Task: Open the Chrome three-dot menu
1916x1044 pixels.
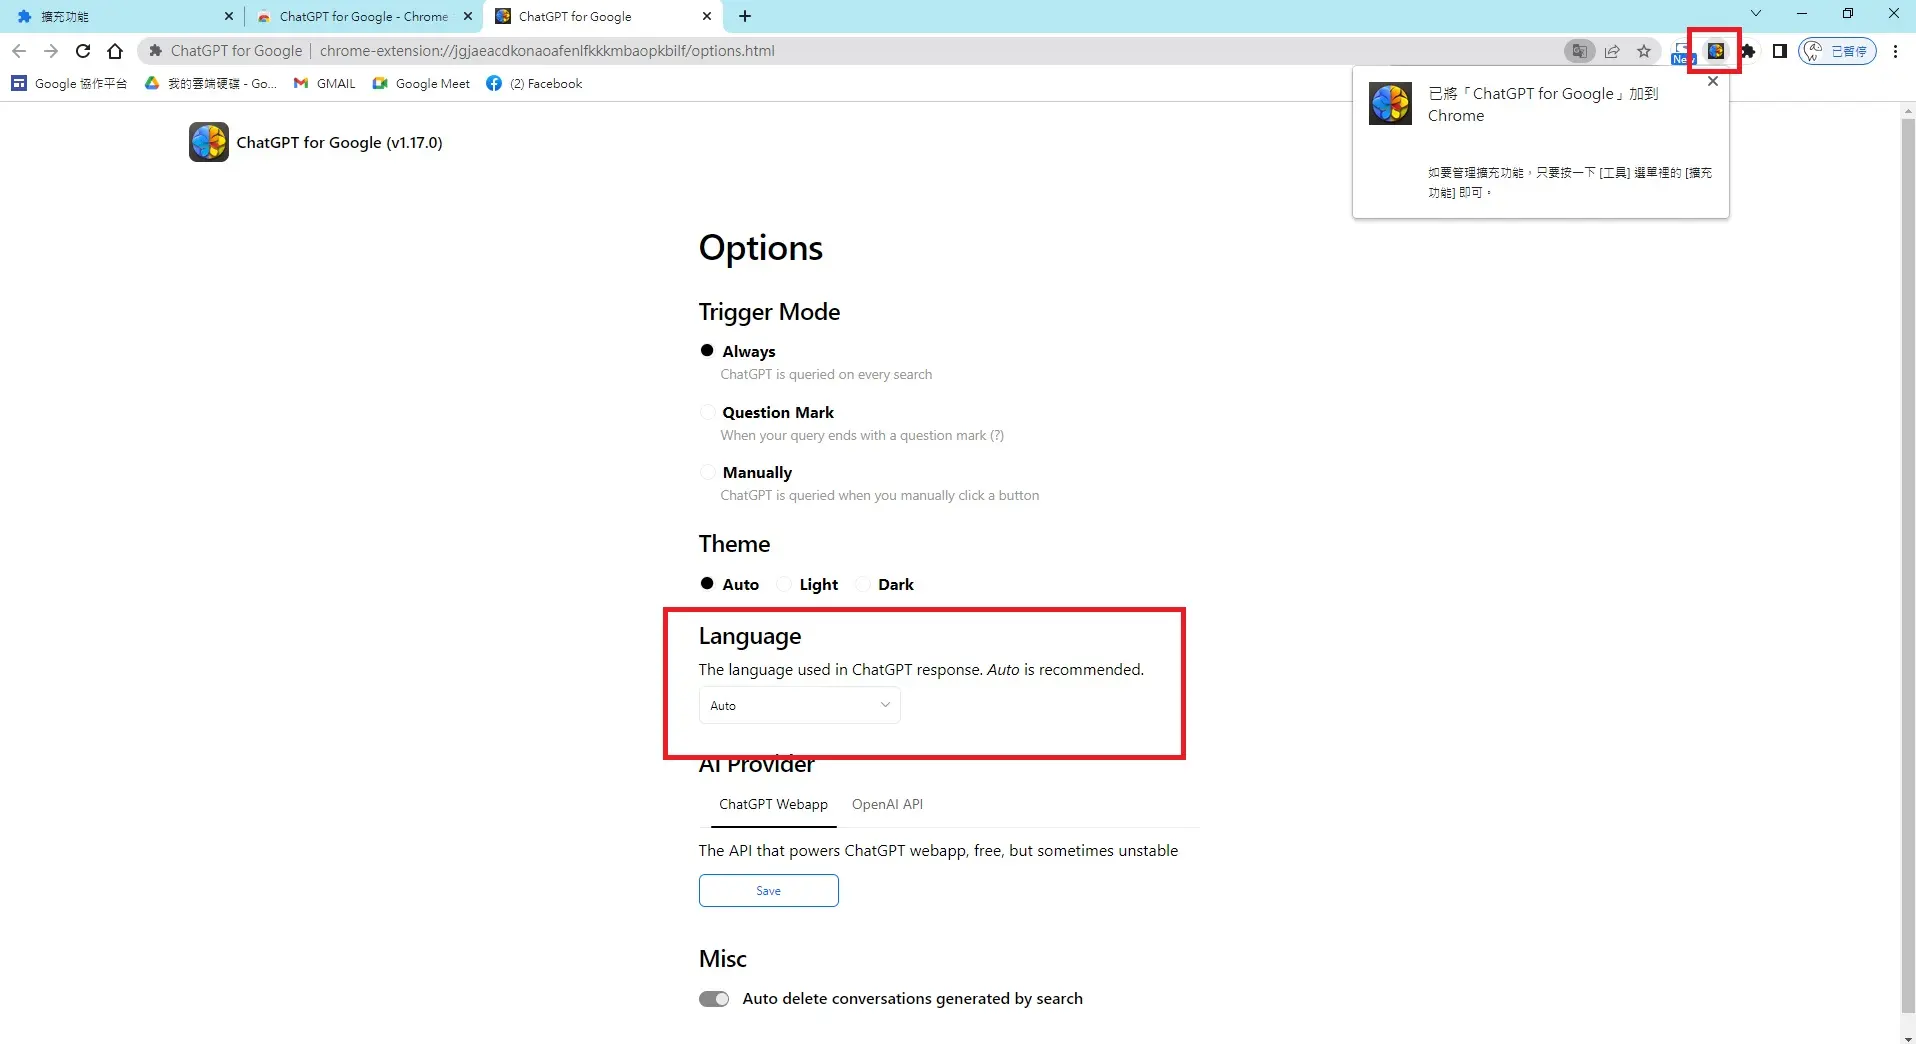Action: 1895,51
